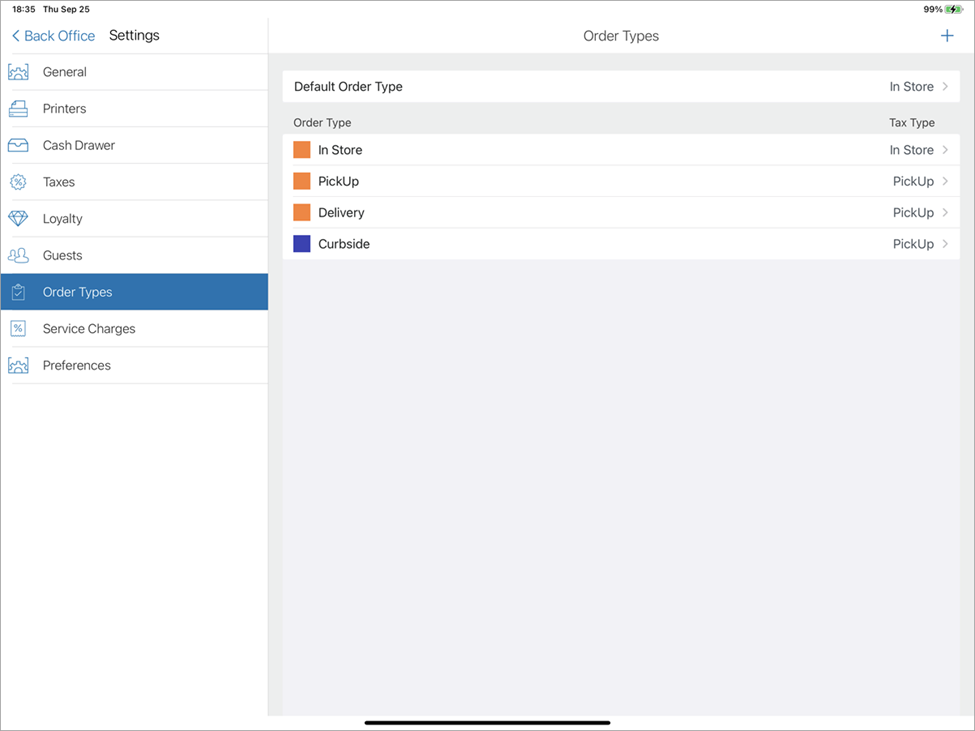Click the Curbside blue color swatch

[x=302, y=244]
